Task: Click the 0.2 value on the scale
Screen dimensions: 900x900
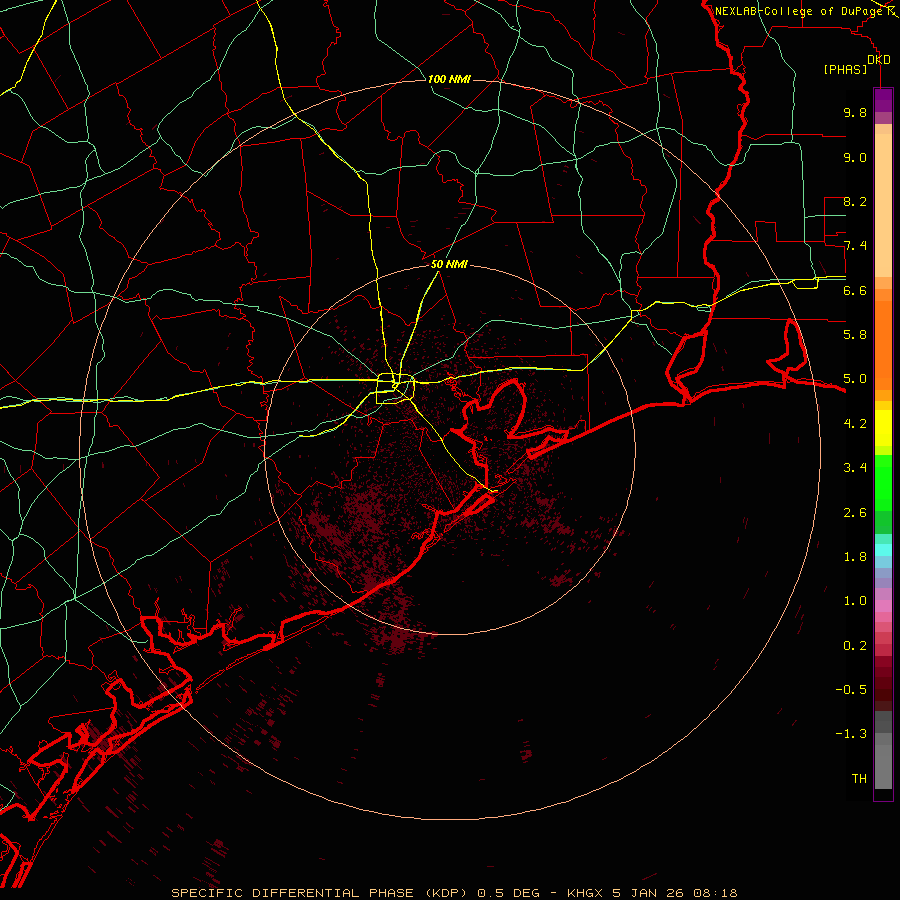Action: pos(855,646)
